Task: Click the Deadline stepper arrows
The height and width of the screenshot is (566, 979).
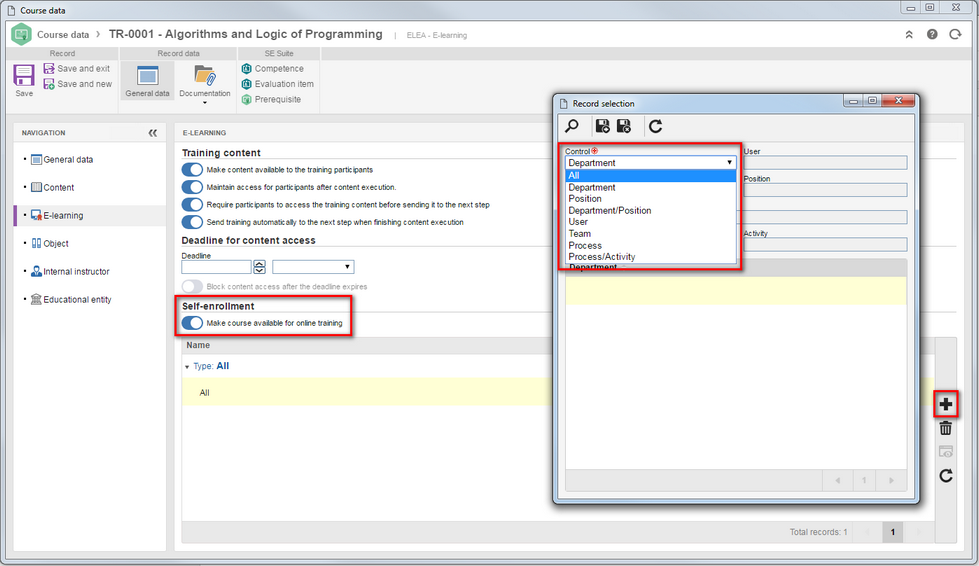Action: 260,267
